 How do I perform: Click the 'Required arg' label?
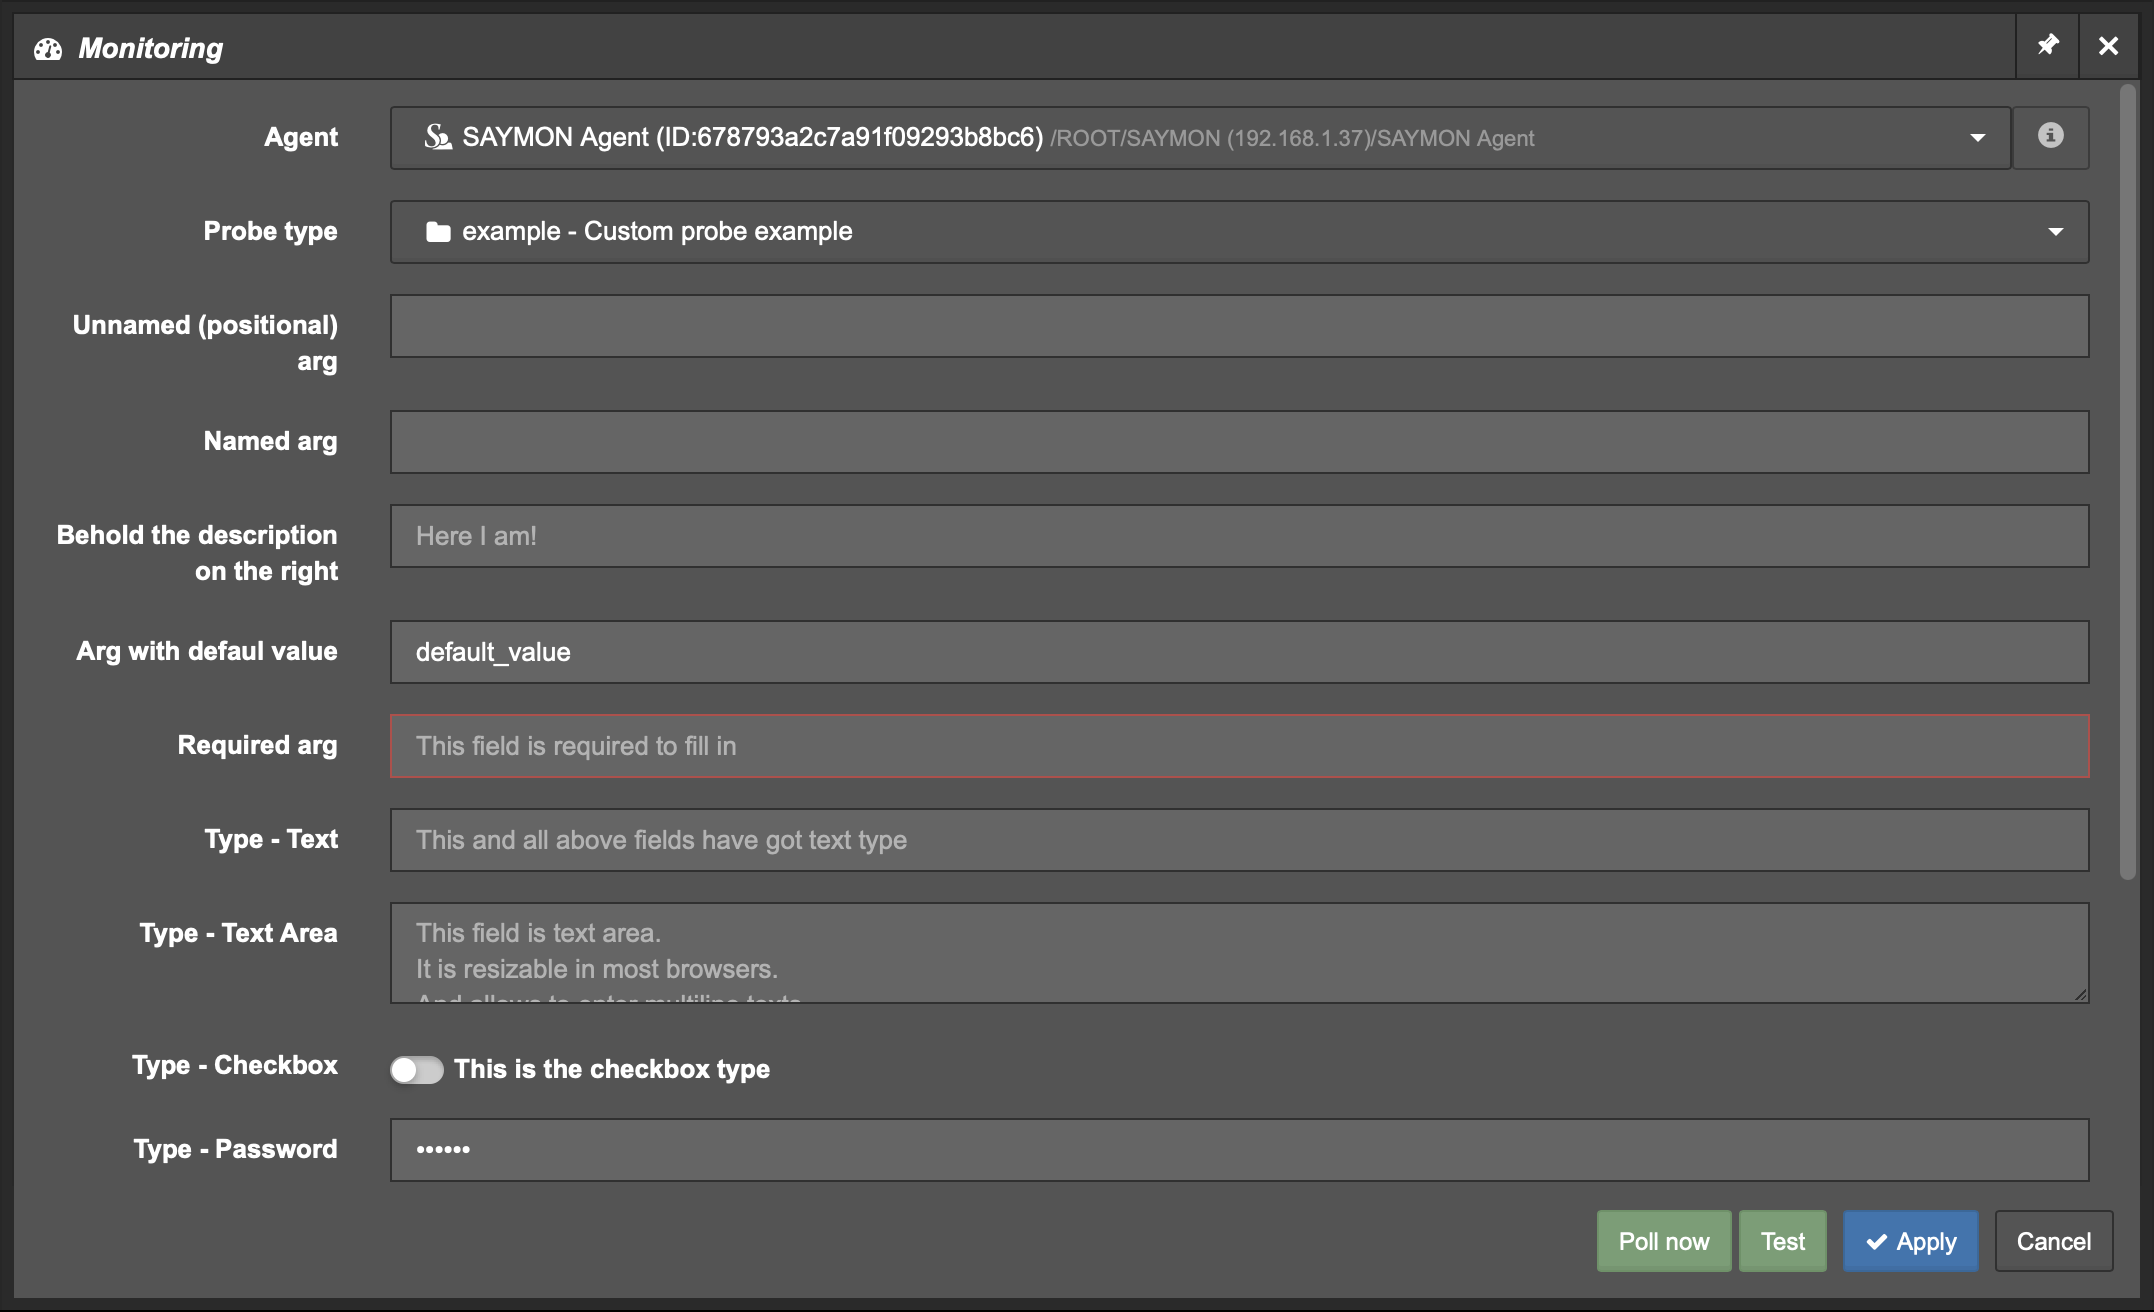click(x=258, y=746)
